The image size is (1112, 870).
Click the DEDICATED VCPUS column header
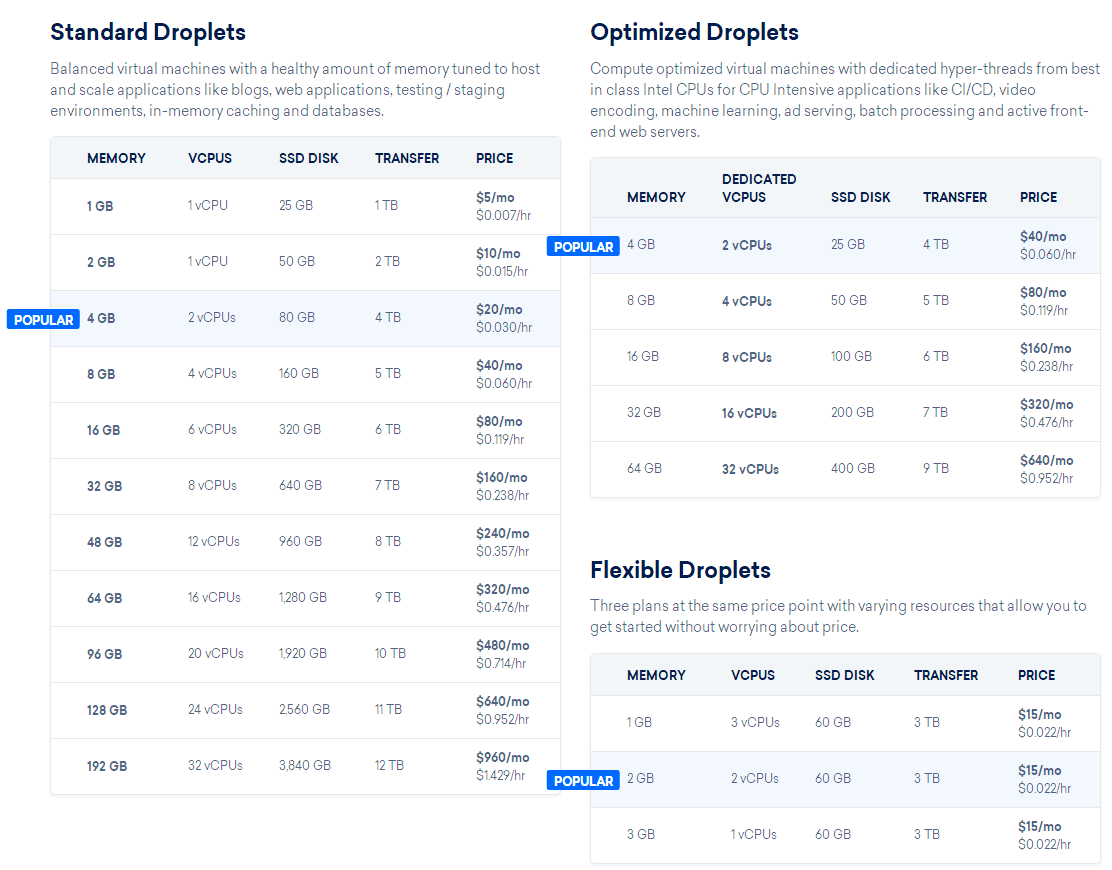(759, 188)
